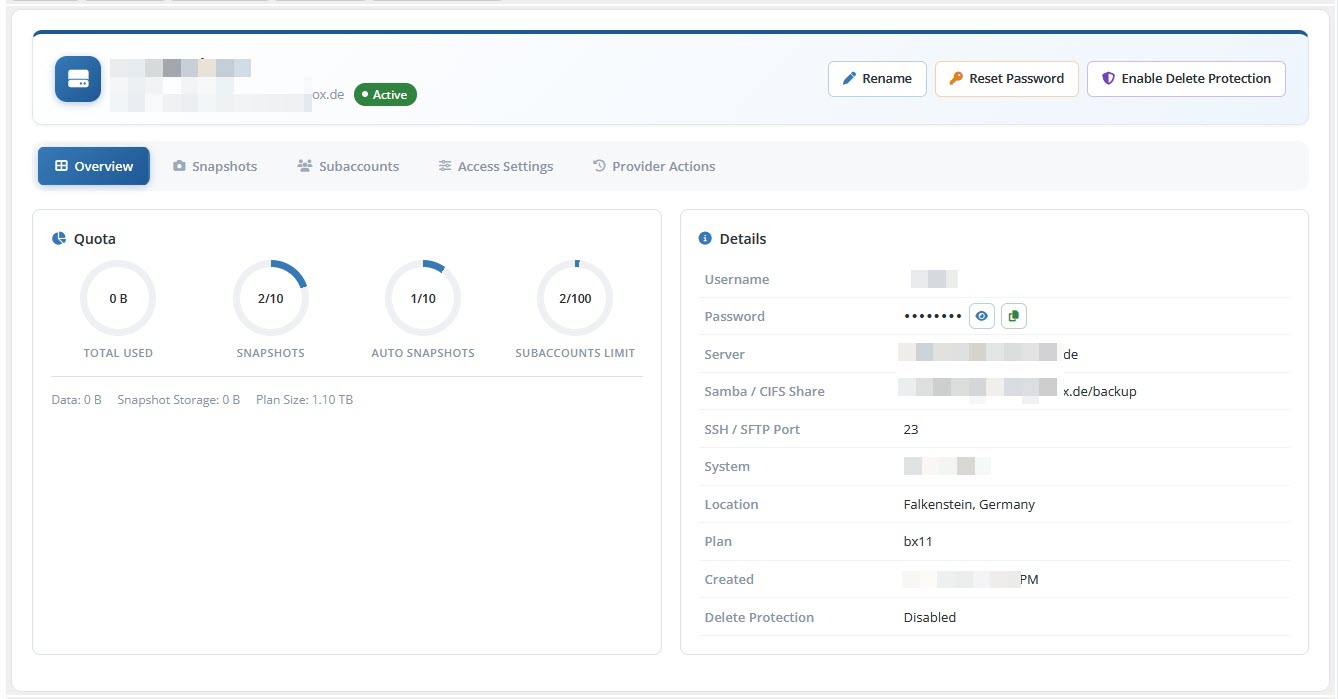1338x699 pixels.
Task: Click 'Snapshot Storage: 0 B' text
Action: tap(179, 400)
